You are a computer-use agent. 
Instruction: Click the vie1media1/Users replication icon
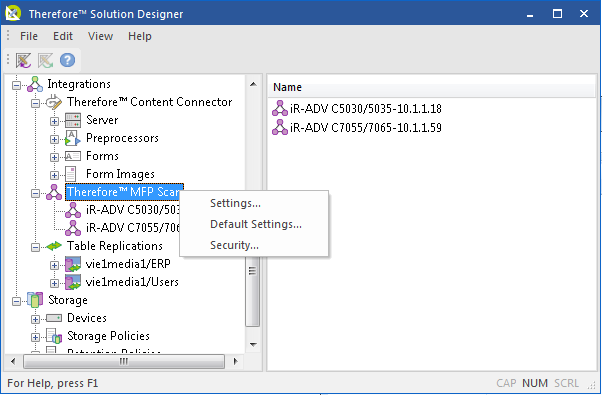[x=73, y=282]
